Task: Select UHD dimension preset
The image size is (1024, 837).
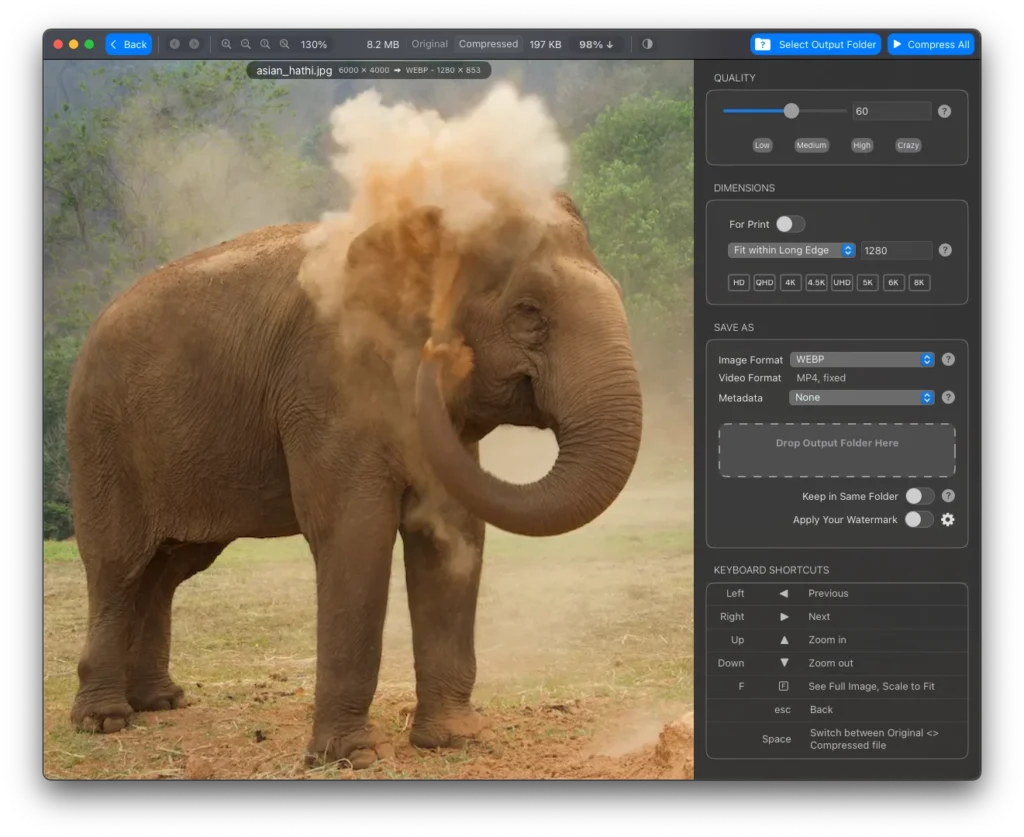Action: 842,283
